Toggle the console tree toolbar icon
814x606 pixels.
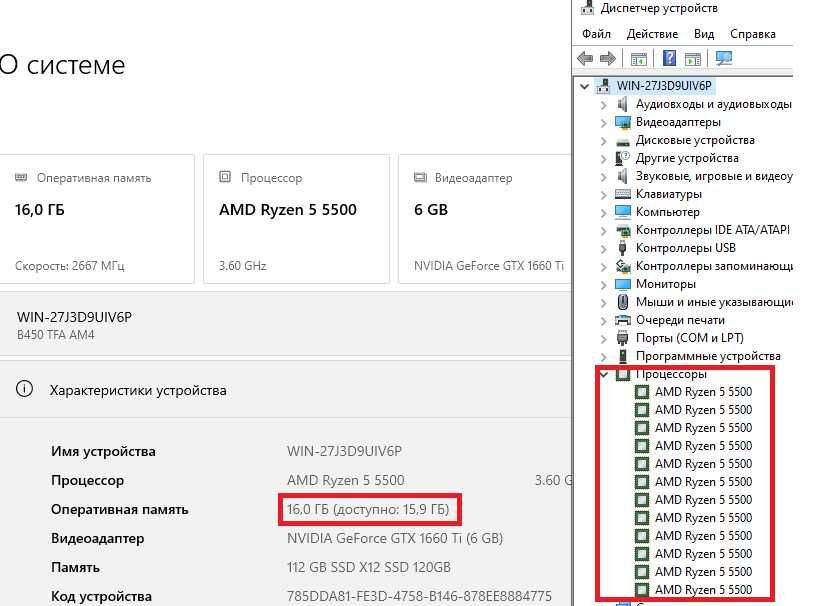[x=639, y=59]
